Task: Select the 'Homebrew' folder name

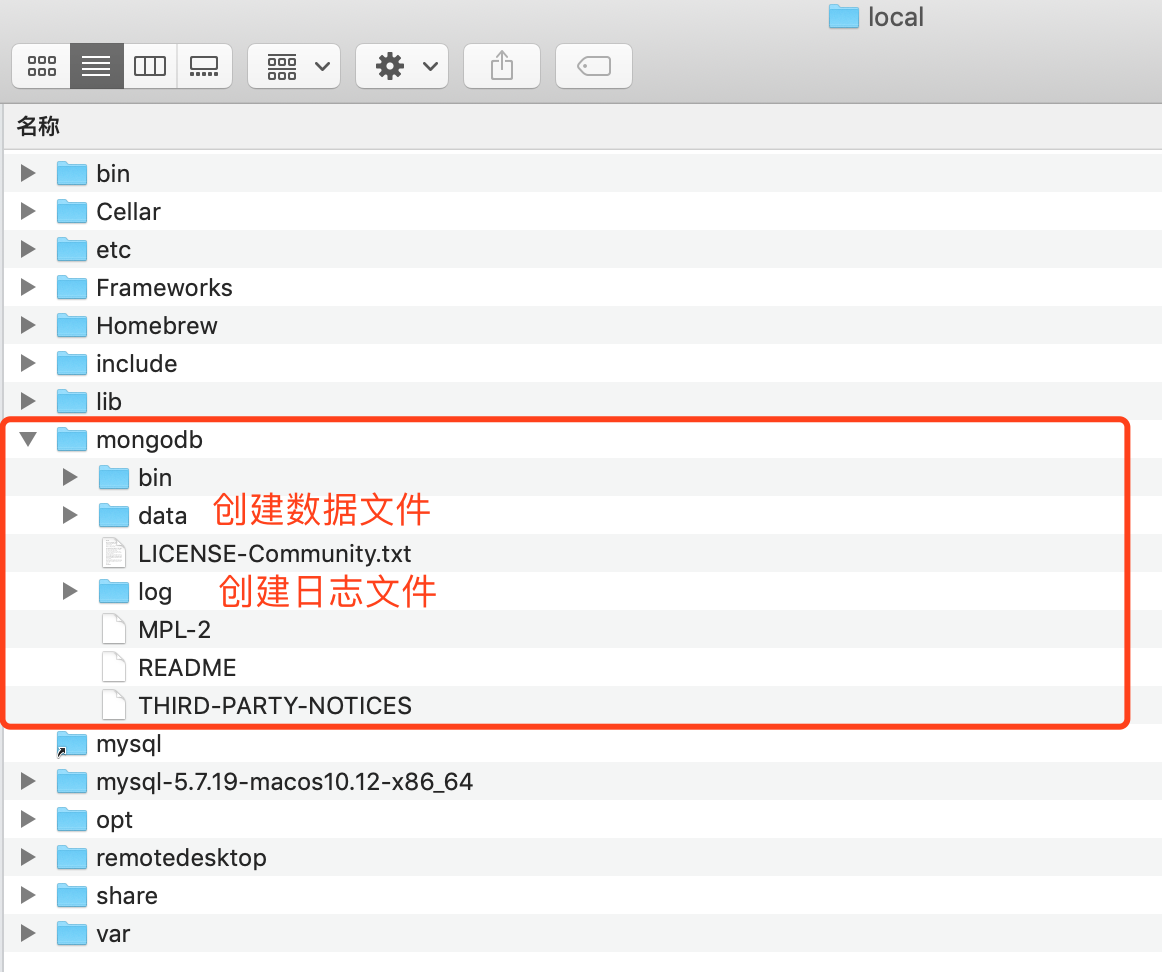Action: tap(157, 325)
